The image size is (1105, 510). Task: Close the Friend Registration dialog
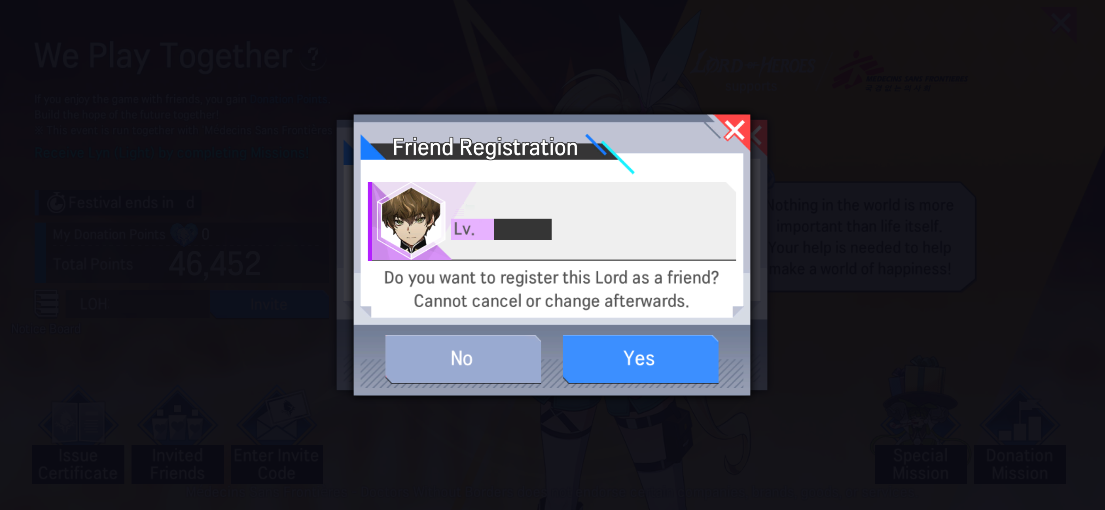point(734,130)
